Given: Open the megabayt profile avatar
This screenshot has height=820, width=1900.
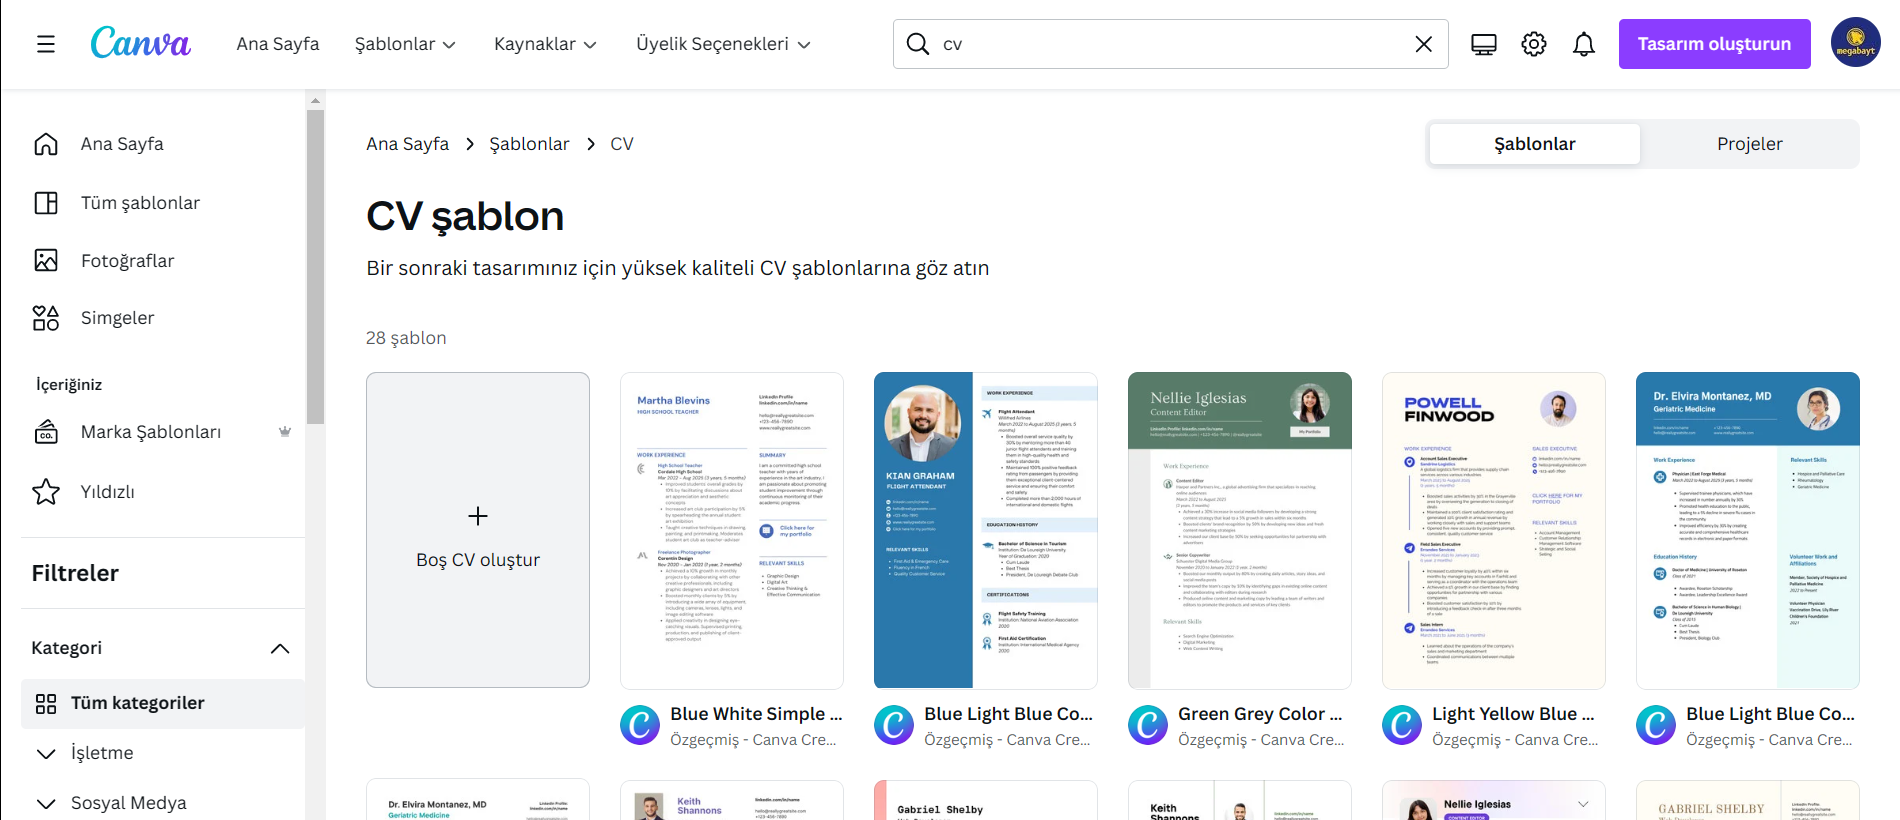Looking at the screenshot, I should click(1855, 43).
